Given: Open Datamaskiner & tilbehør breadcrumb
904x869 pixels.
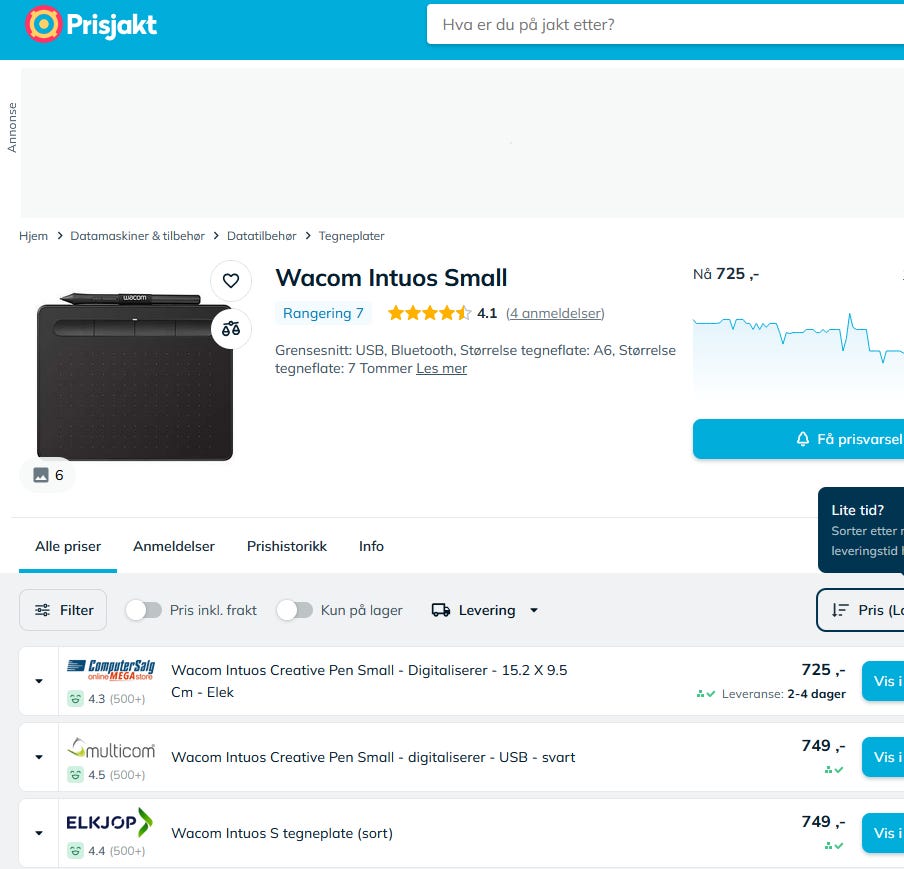Looking at the screenshot, I should [137, 236].
